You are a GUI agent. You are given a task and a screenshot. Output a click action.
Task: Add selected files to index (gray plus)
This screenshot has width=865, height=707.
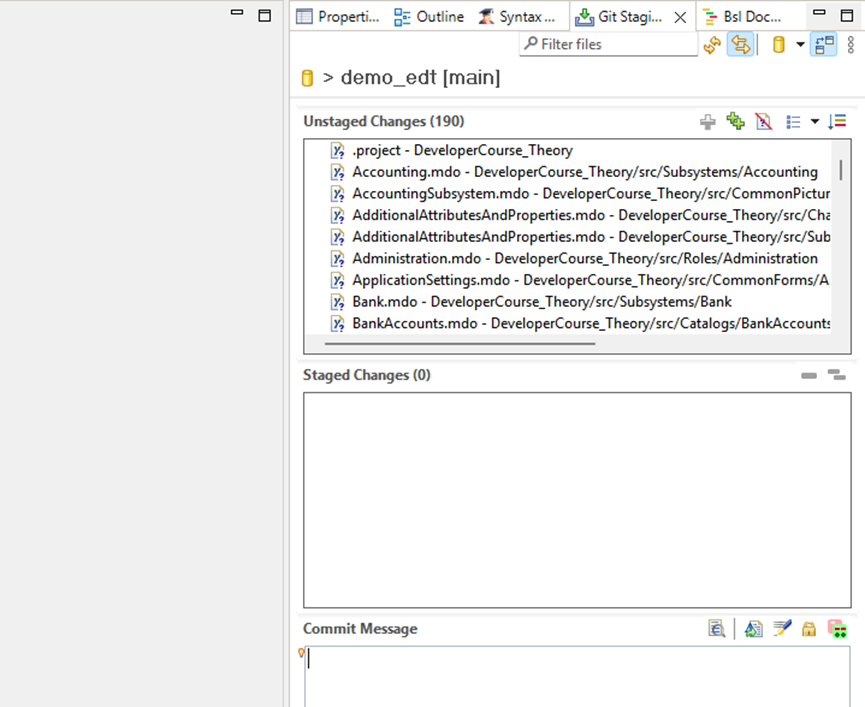[x=708, y=122]
